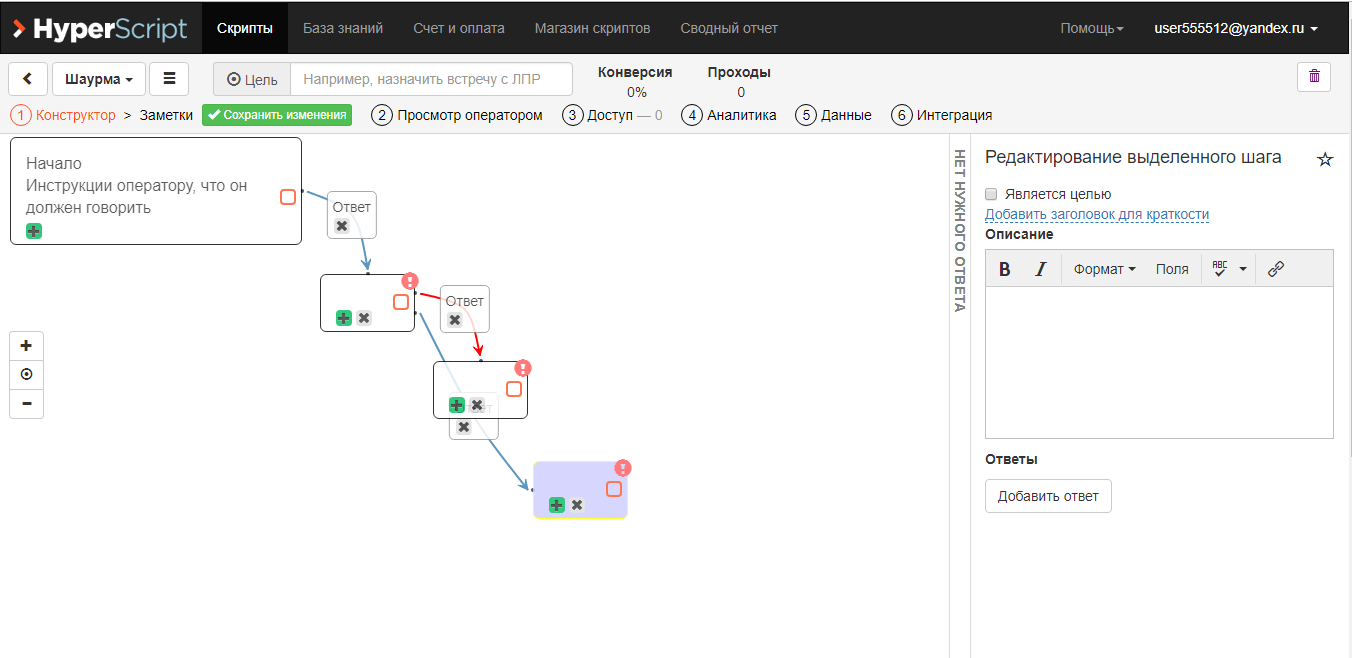The image size is (1352, 658).
Task: Center the canvas view target icon
Action: coord(26,375)
